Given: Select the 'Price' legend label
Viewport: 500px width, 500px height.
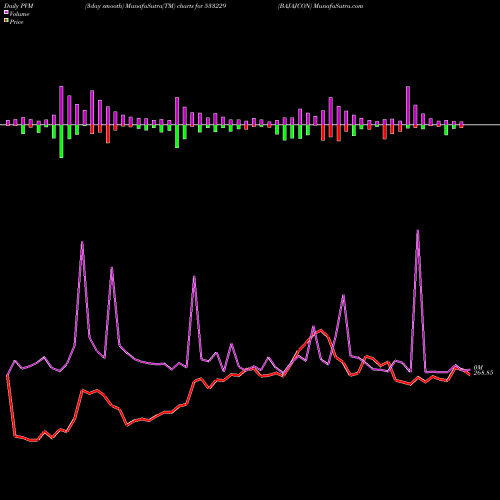Looking at the screenshot, I should tap(16, 22).
